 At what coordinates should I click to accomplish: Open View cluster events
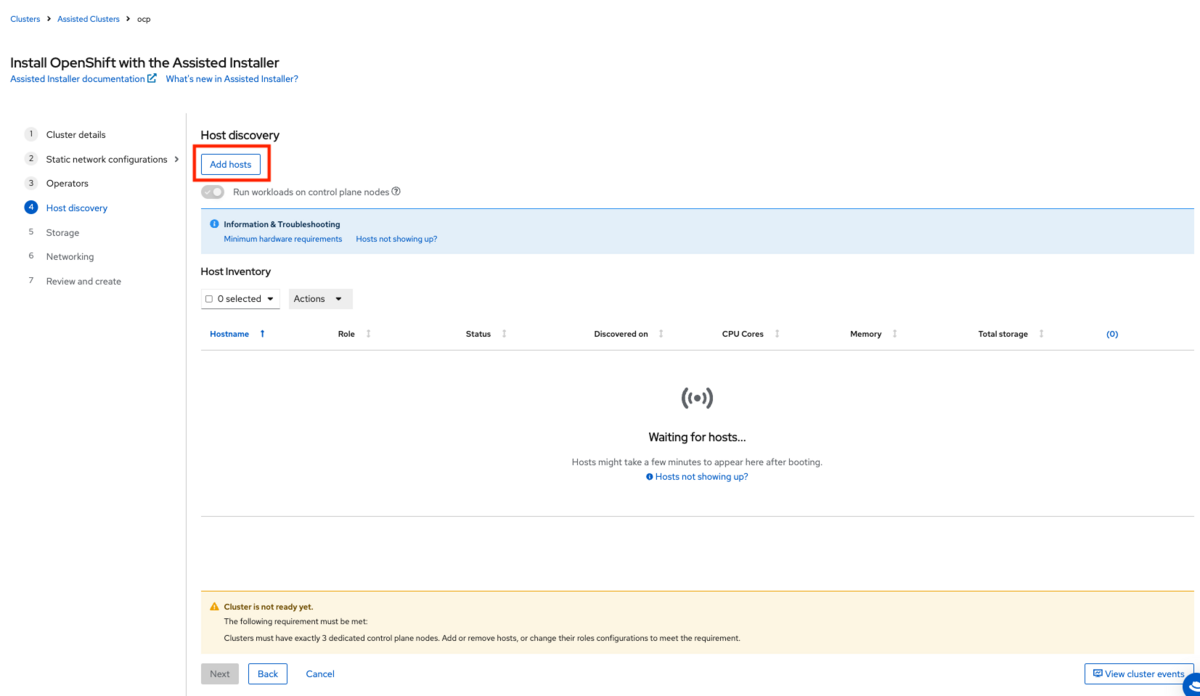point(1139,674)
